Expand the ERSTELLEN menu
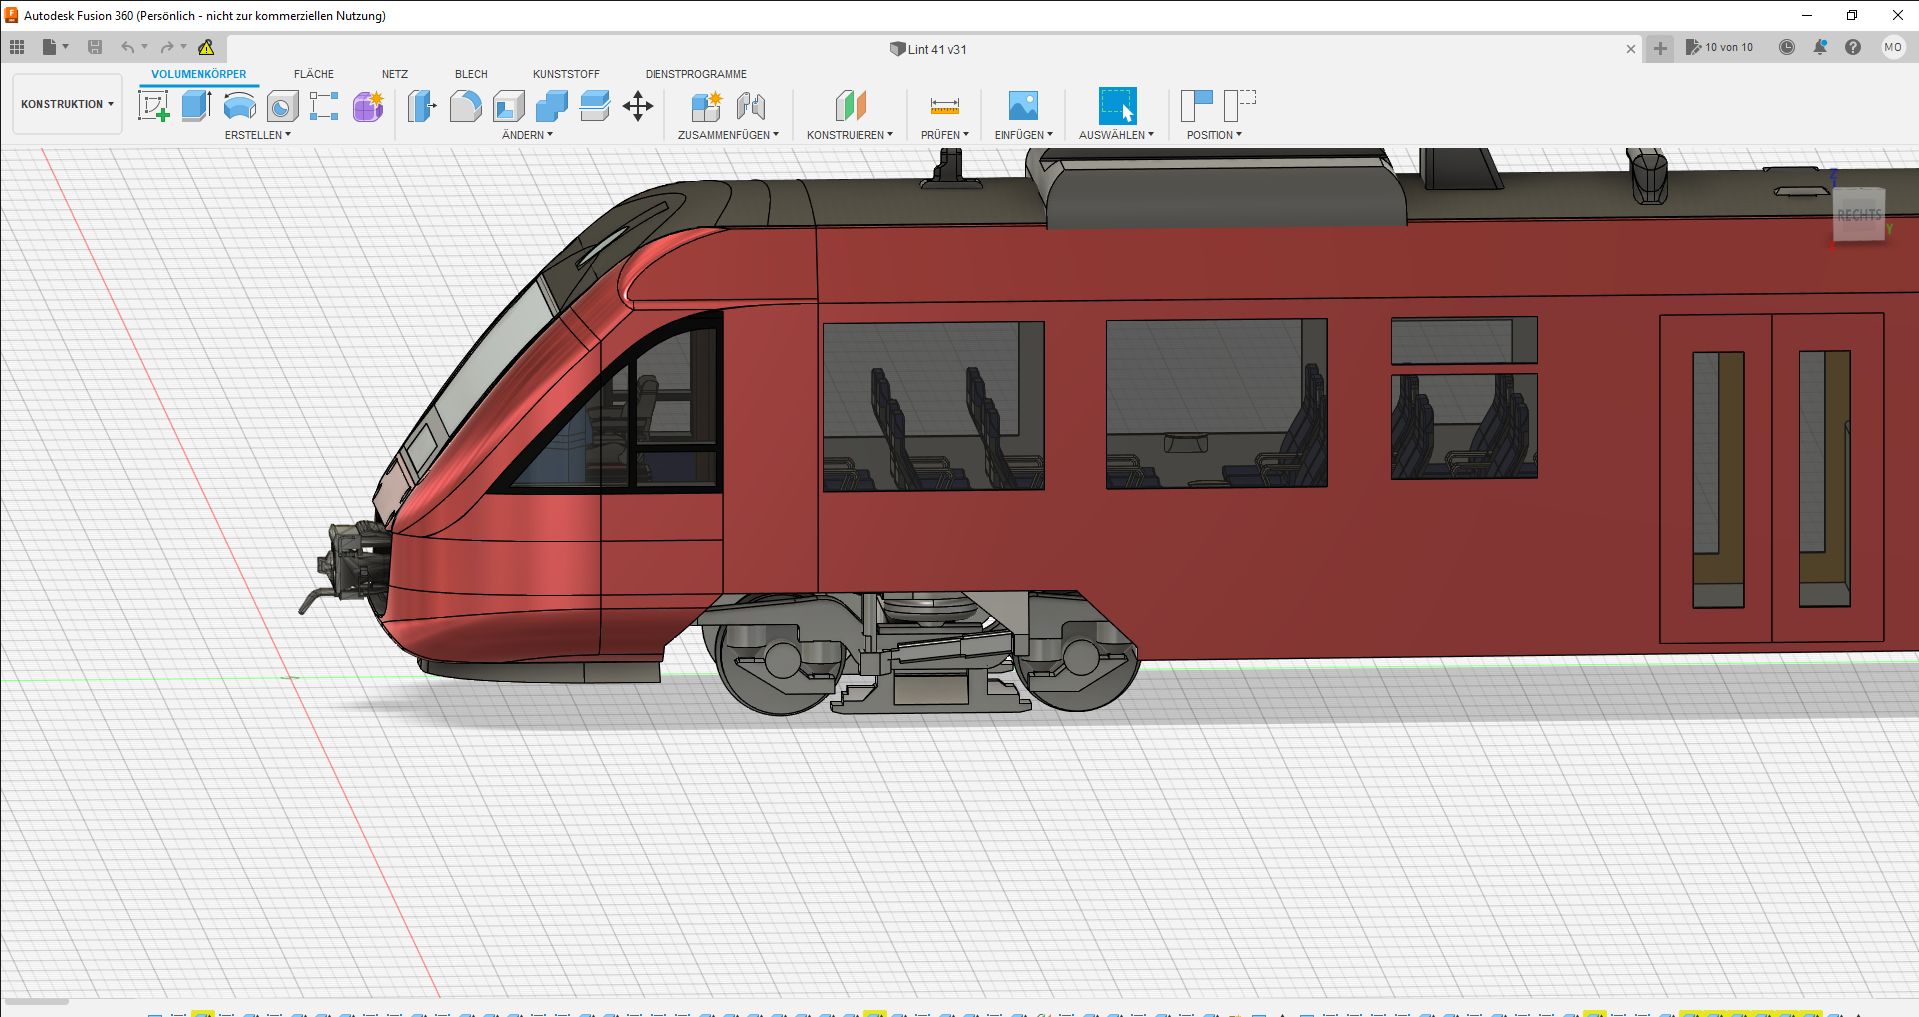1919x1017 pixels. click(x=258, y=135)
